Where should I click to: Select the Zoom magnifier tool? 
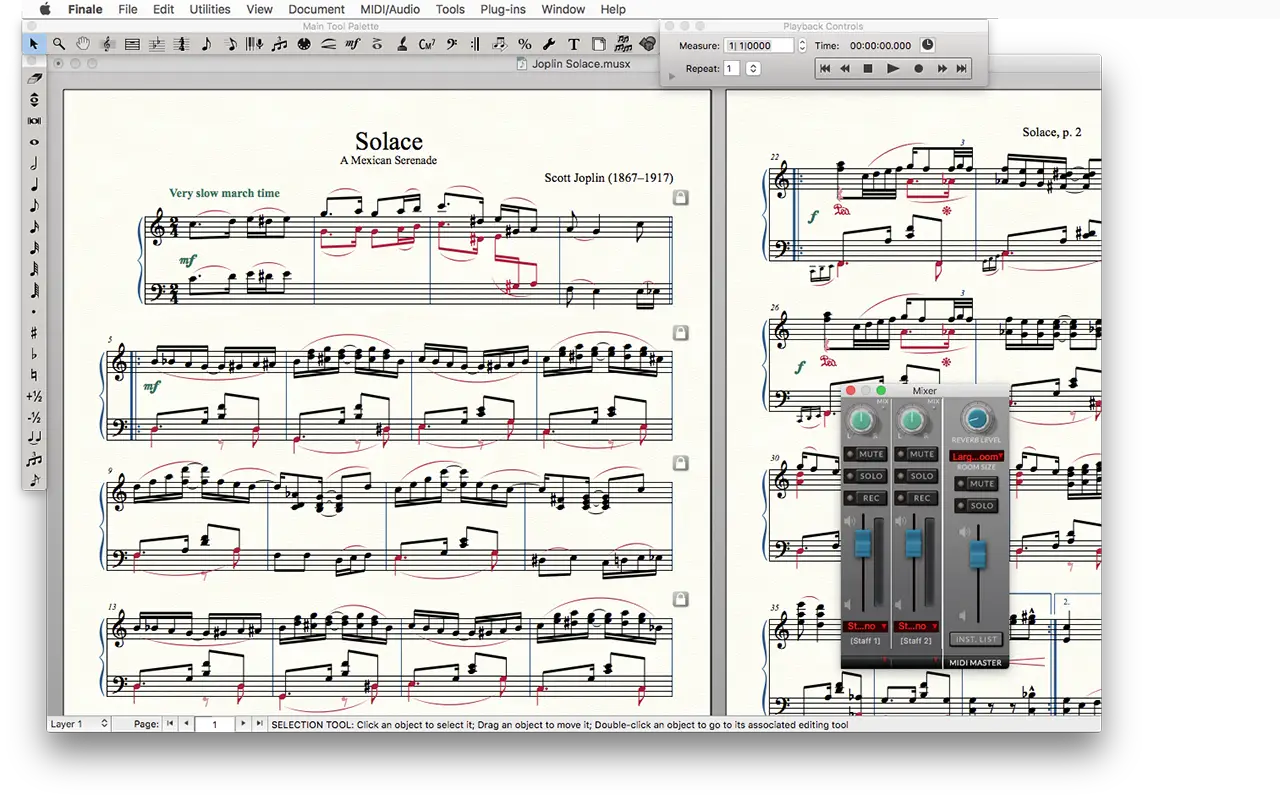pos(59,44)
